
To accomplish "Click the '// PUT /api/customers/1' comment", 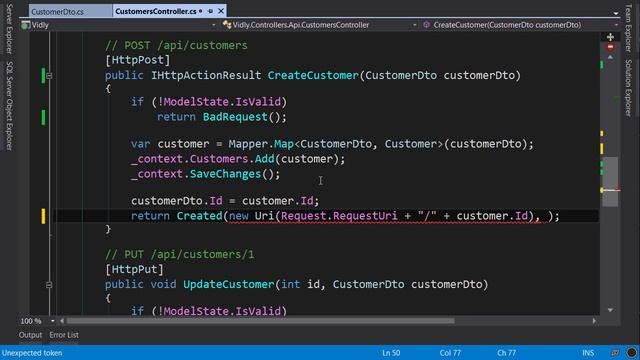I will (x=179, y=255).
